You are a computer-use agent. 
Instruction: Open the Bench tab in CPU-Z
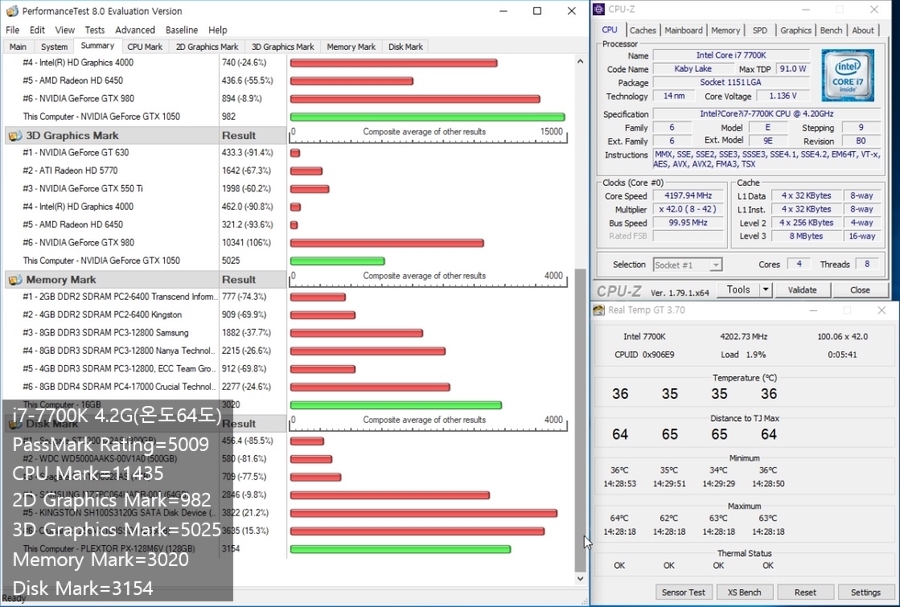[831, 30]
